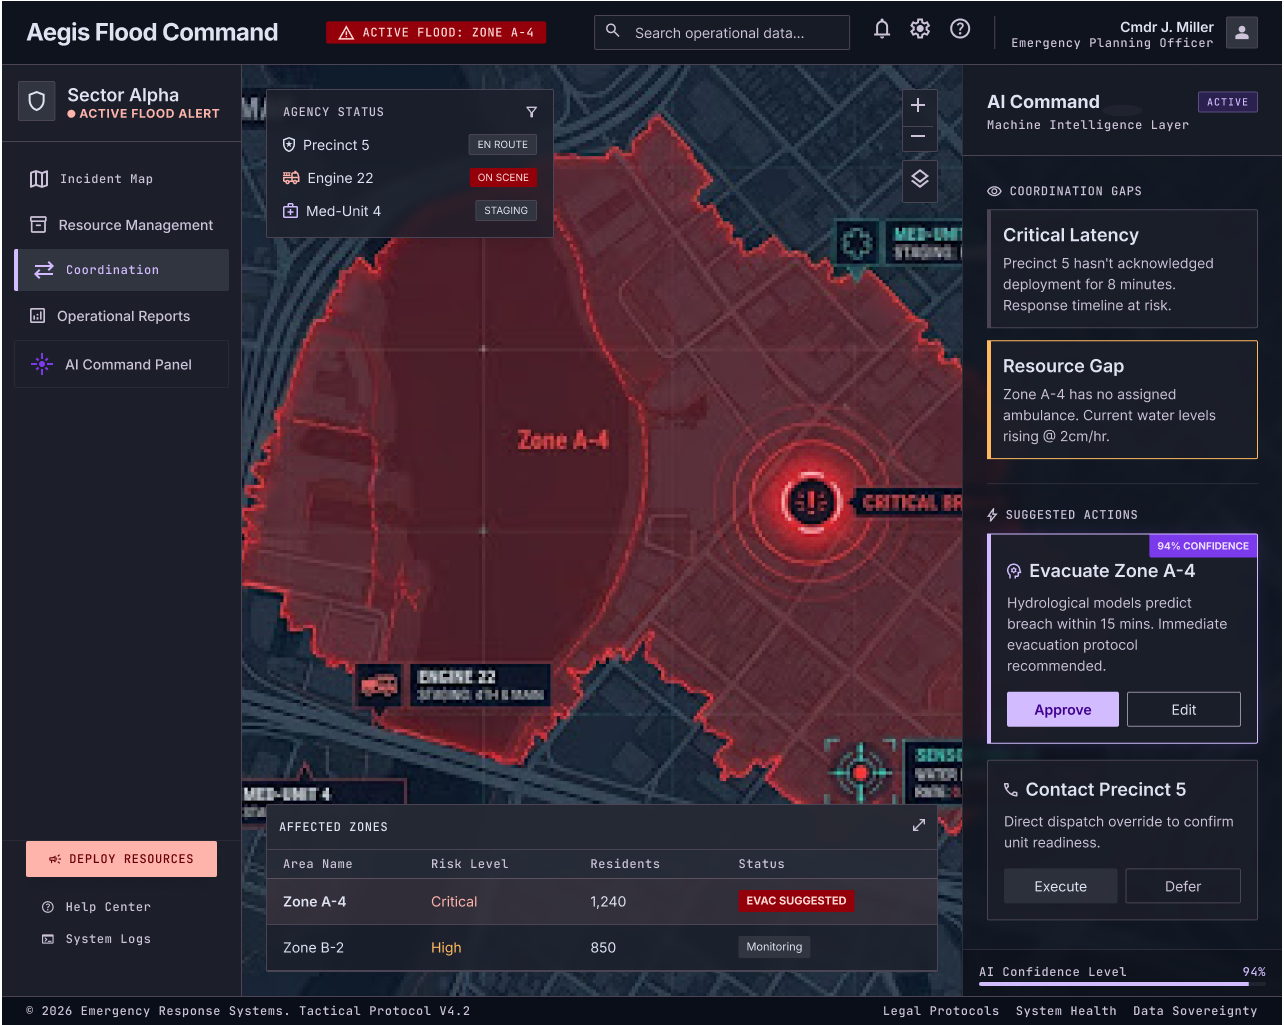Click the Zone A-4 label on map

coord(563,440)
